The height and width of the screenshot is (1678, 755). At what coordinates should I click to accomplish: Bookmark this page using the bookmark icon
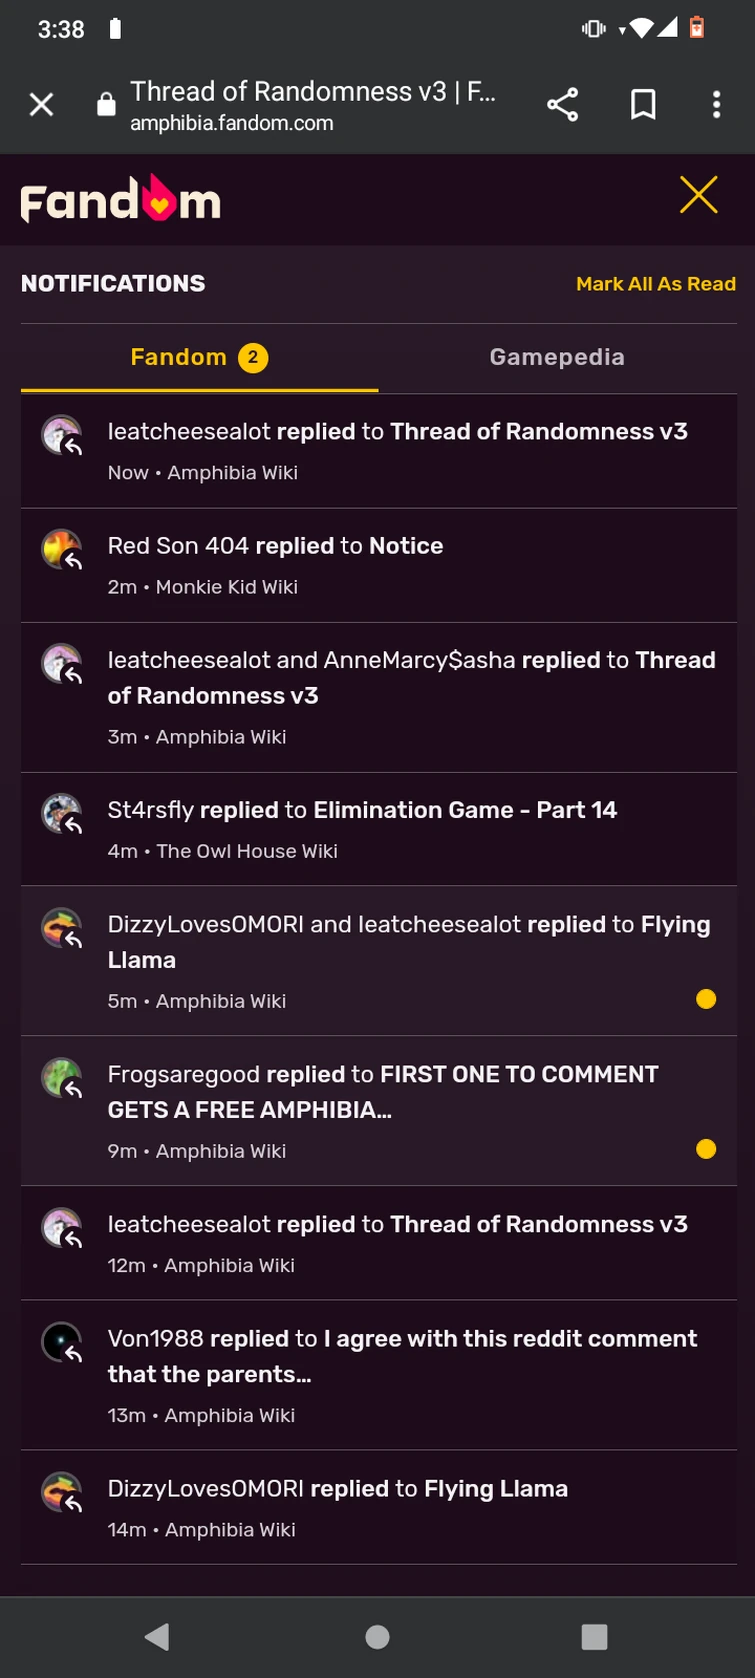click(643, 104)
